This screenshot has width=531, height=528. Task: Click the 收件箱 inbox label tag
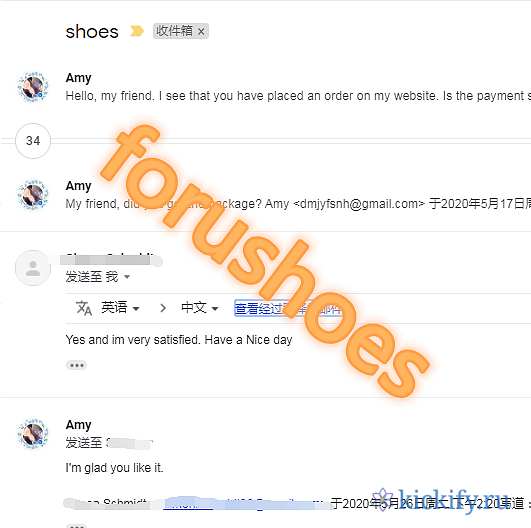[174, 31]
